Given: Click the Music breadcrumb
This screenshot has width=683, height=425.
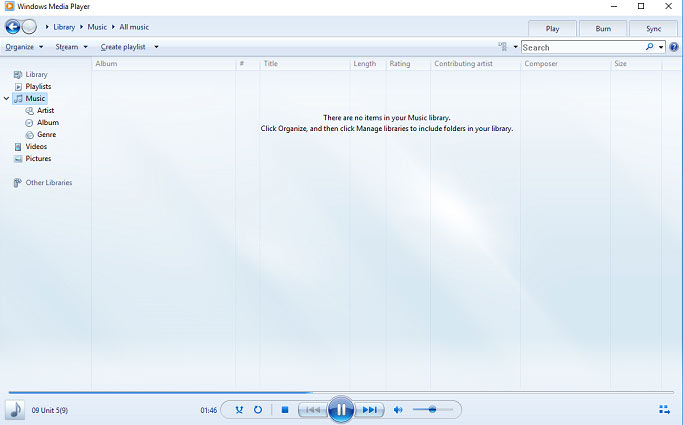Looking at the screenshot, I should [97, 27].
